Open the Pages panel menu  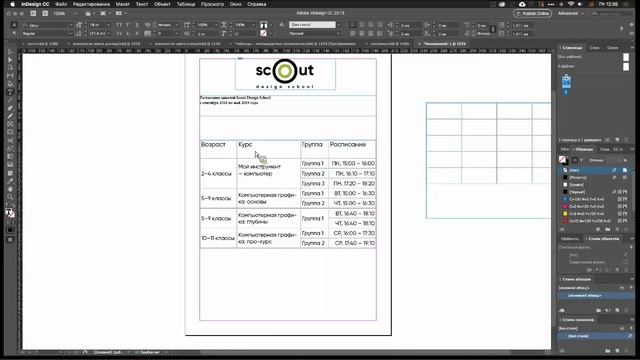click(631, 48)
